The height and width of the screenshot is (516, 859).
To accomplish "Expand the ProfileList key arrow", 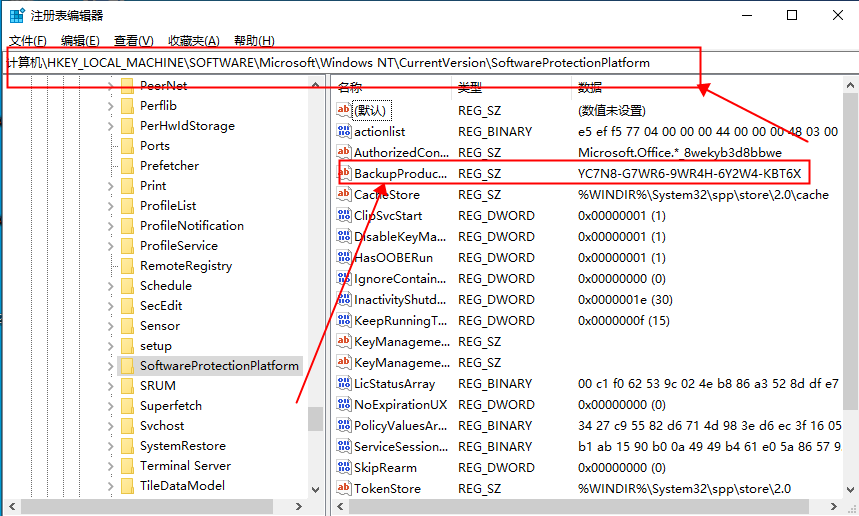I will pos(110,206).
